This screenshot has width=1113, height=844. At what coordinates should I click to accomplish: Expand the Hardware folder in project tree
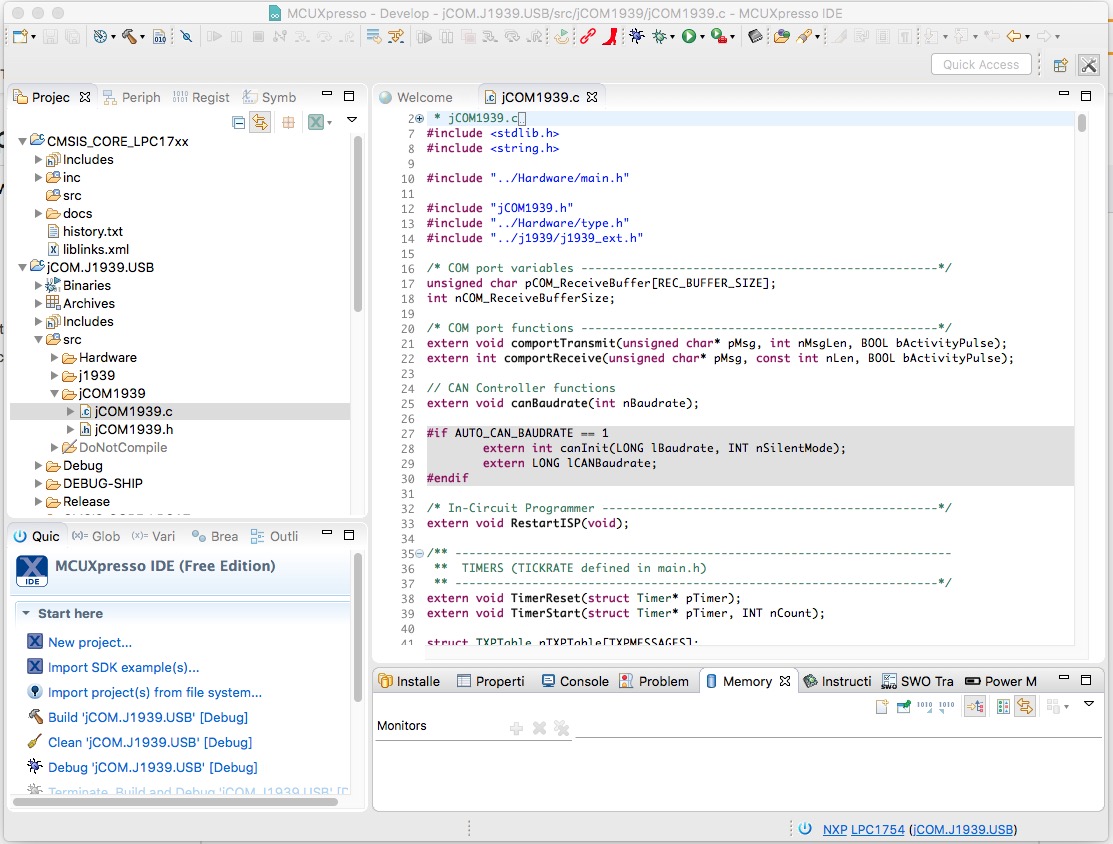(56, 358)
